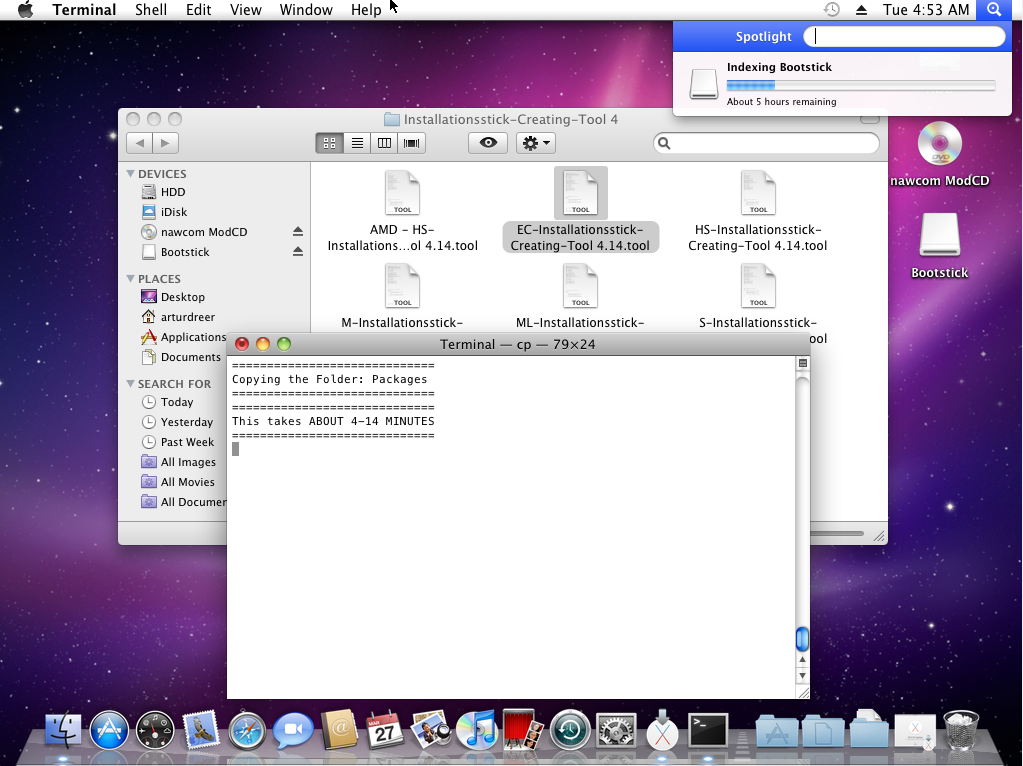Toggle Quick Look with the eye button
The width and height of the screenshot is (1023, 766).
(487, 143)
